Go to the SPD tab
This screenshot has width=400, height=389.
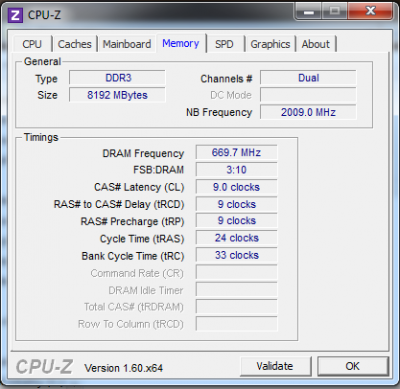(224, 44)
